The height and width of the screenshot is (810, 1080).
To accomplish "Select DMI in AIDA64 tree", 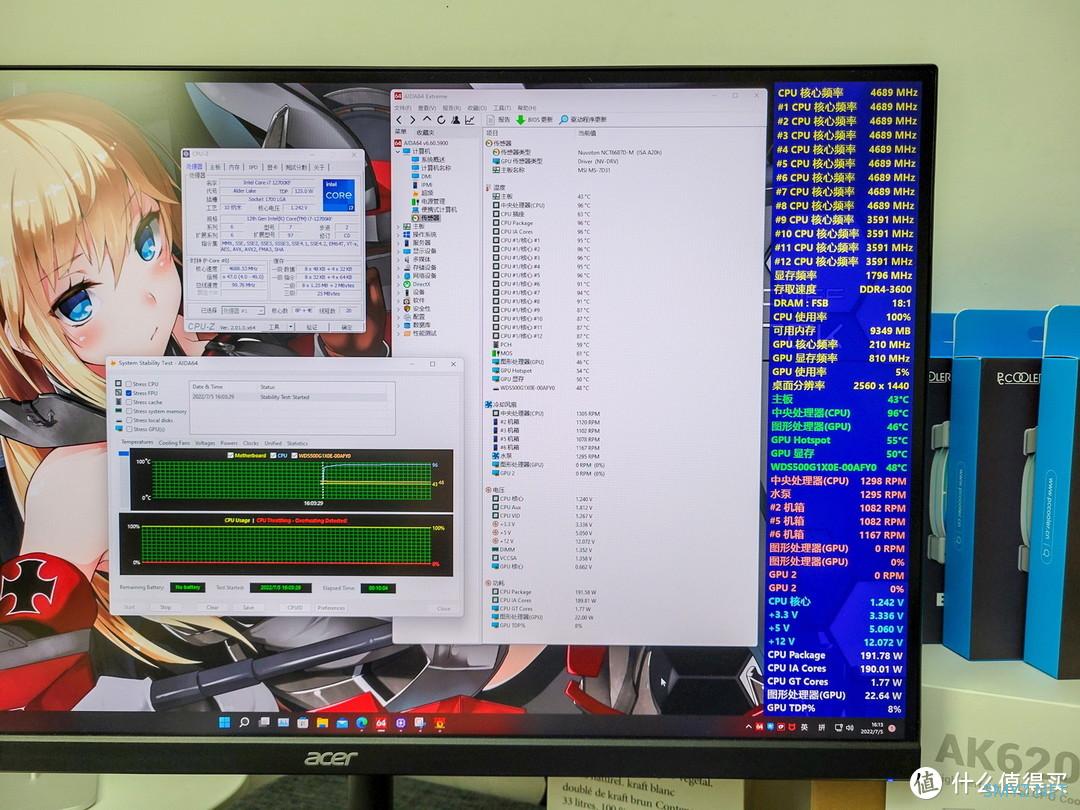I will [x=421, y=176].
